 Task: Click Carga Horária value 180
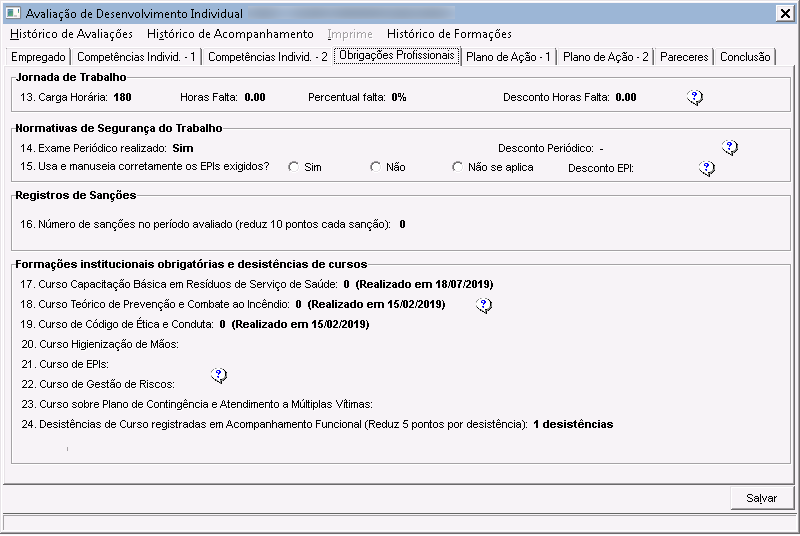[122, 97]
